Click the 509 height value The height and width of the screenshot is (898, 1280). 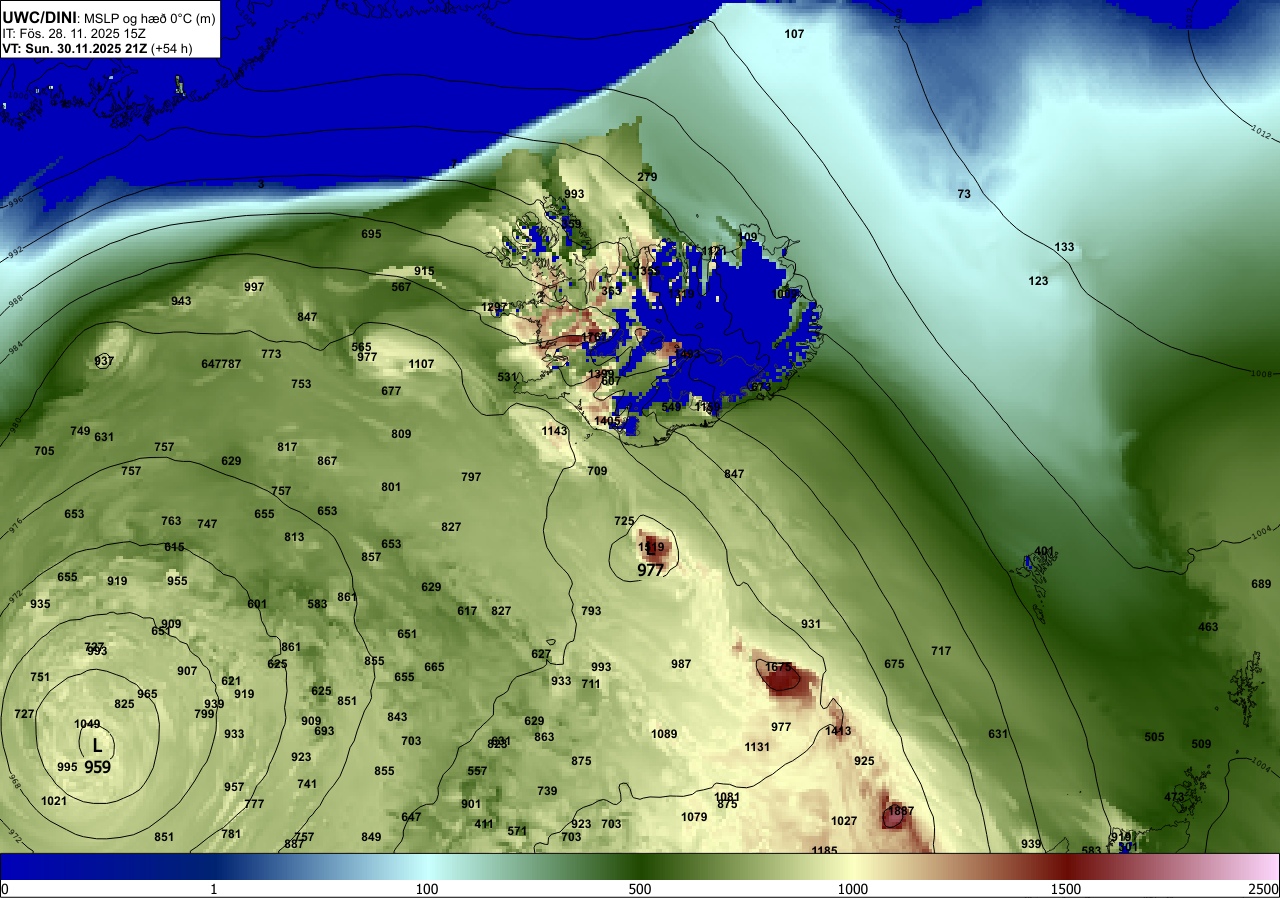(1201, 744)
